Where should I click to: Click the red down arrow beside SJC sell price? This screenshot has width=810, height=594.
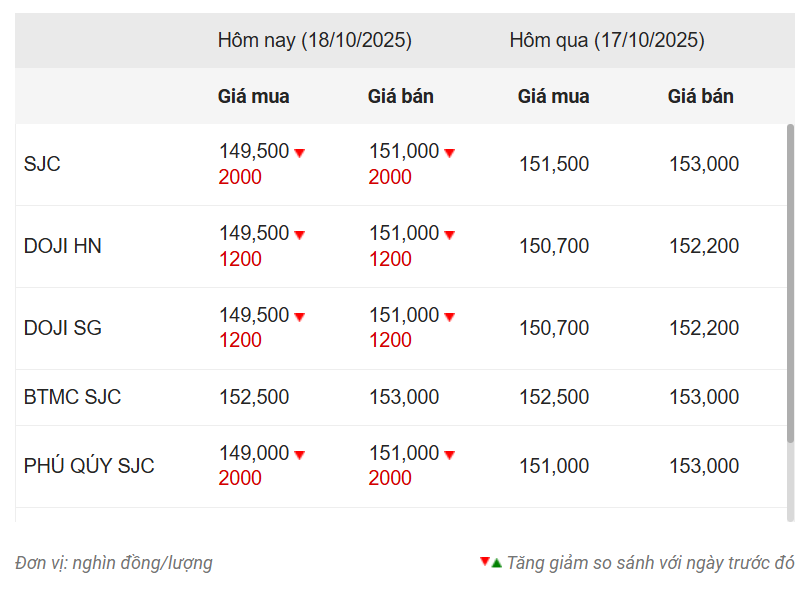tap(449, 153)
